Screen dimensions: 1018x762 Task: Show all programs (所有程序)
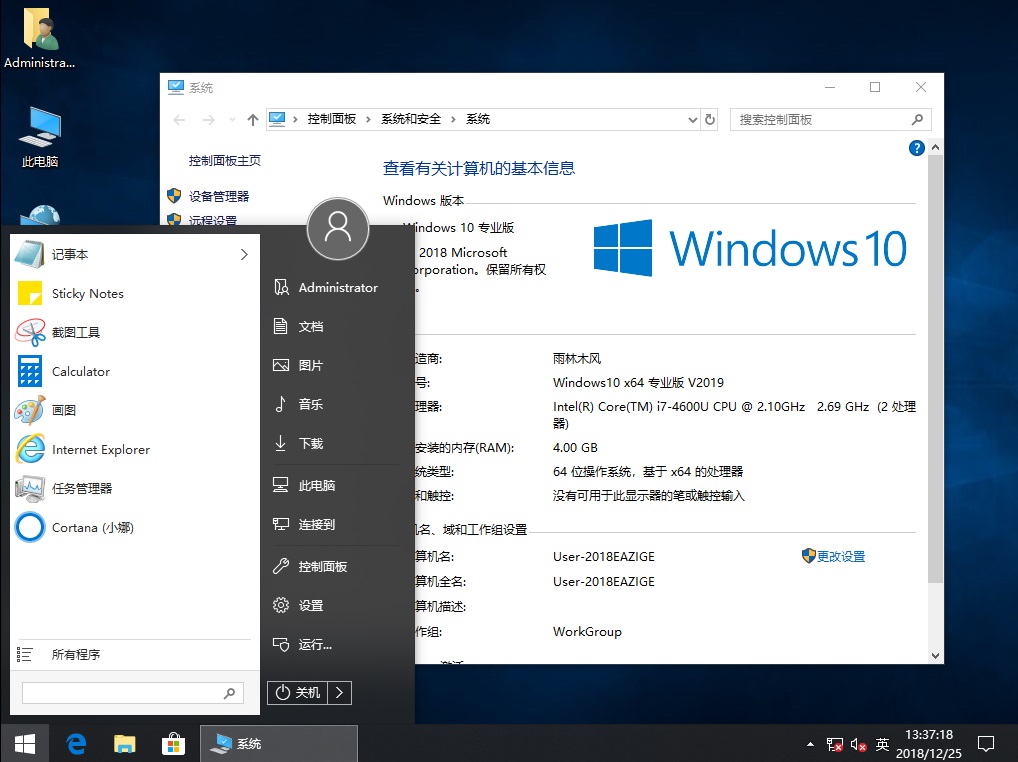pyautogui.click(x=135, y=654)
